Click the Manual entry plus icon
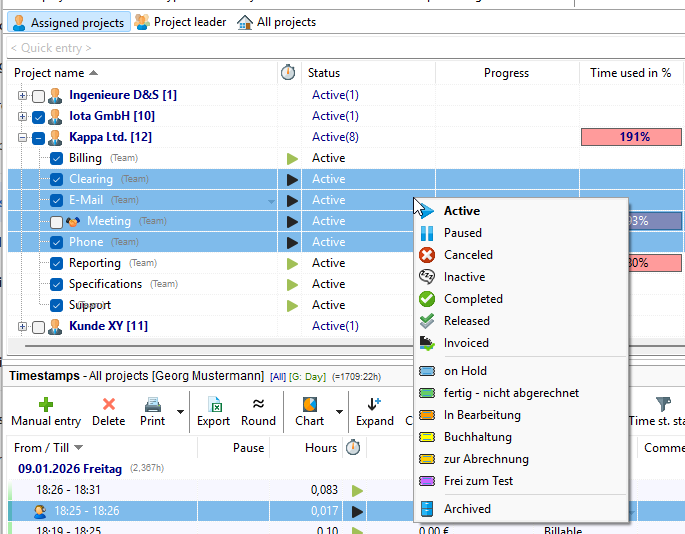685x534 pixels. [45, 405]
